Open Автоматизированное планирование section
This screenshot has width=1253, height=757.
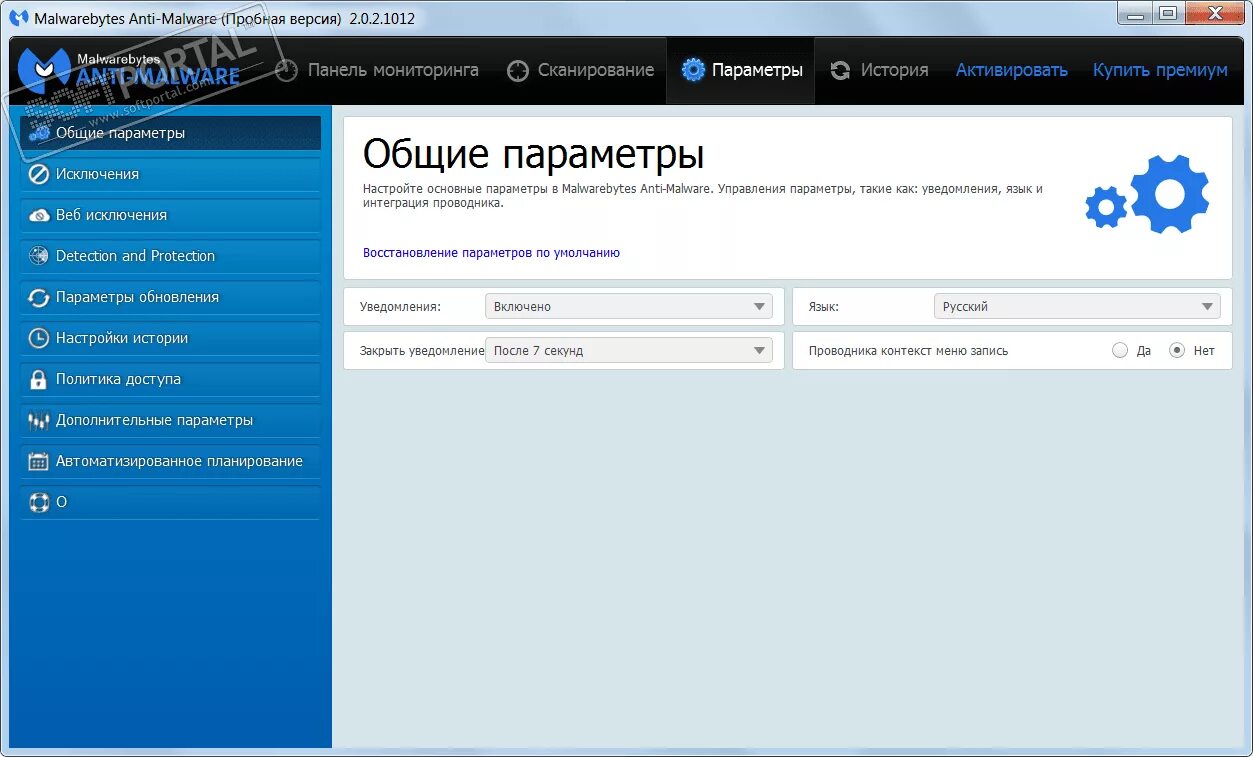point(171,461)
